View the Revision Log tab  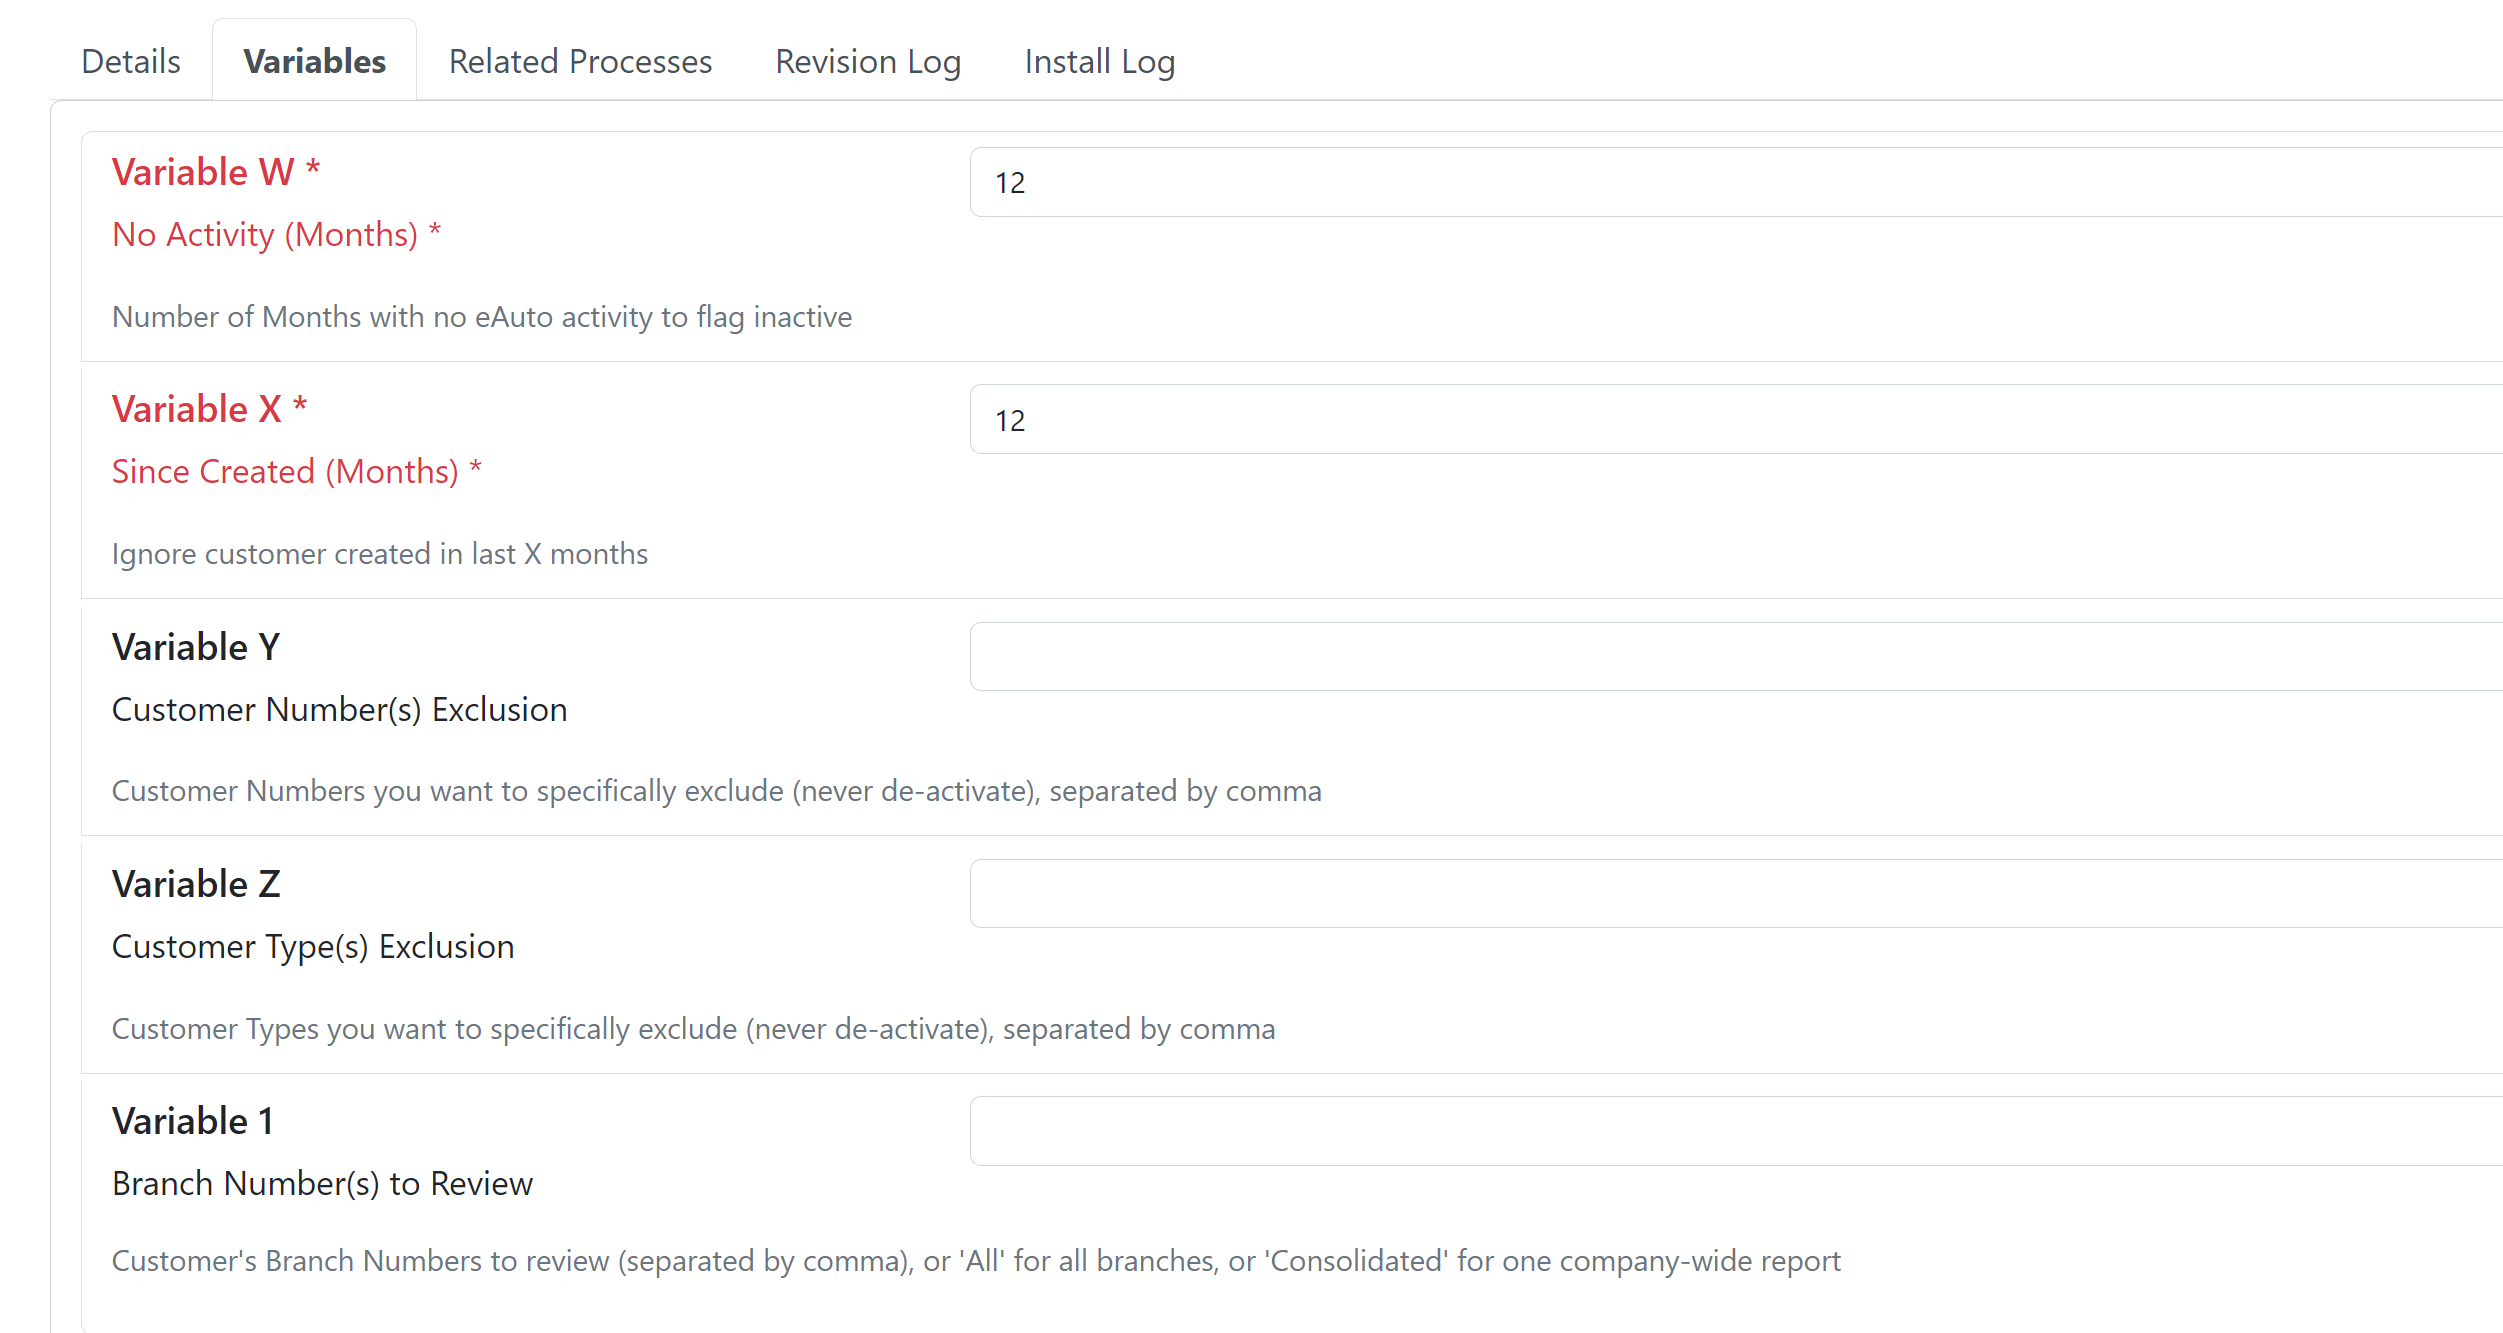point(867,60)
